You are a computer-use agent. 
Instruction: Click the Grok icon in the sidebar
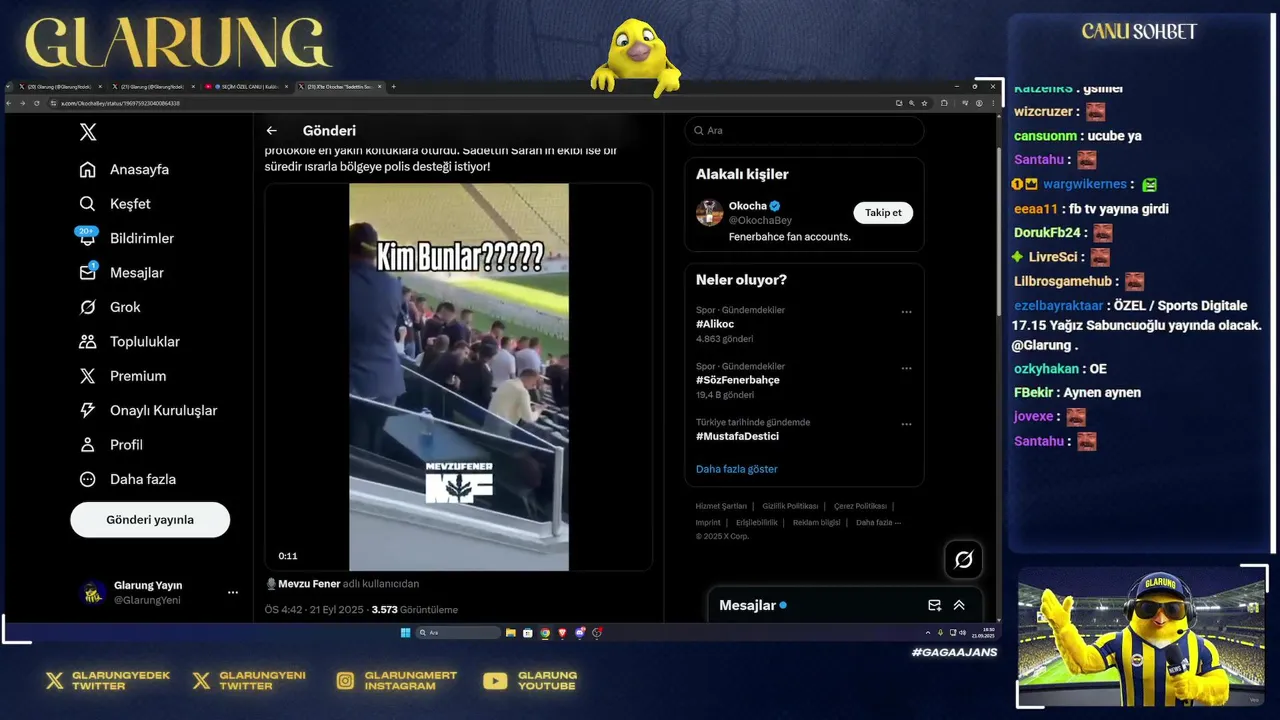tap(88, 307)
